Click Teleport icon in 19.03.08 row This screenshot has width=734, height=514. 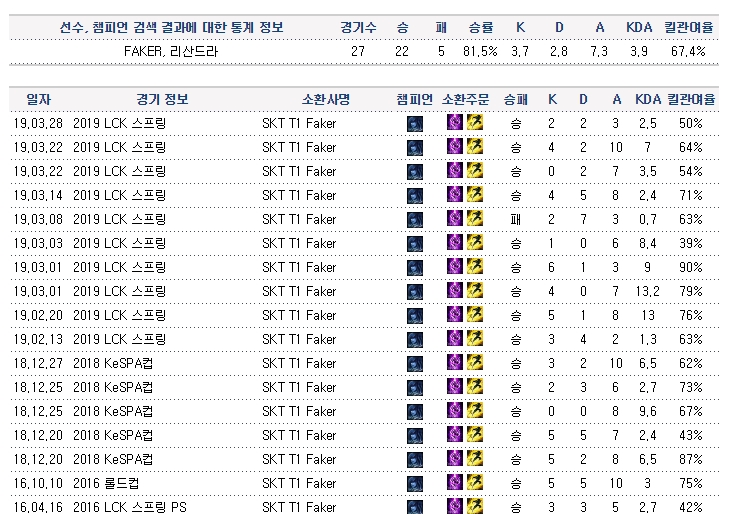(x=455, y=218)
